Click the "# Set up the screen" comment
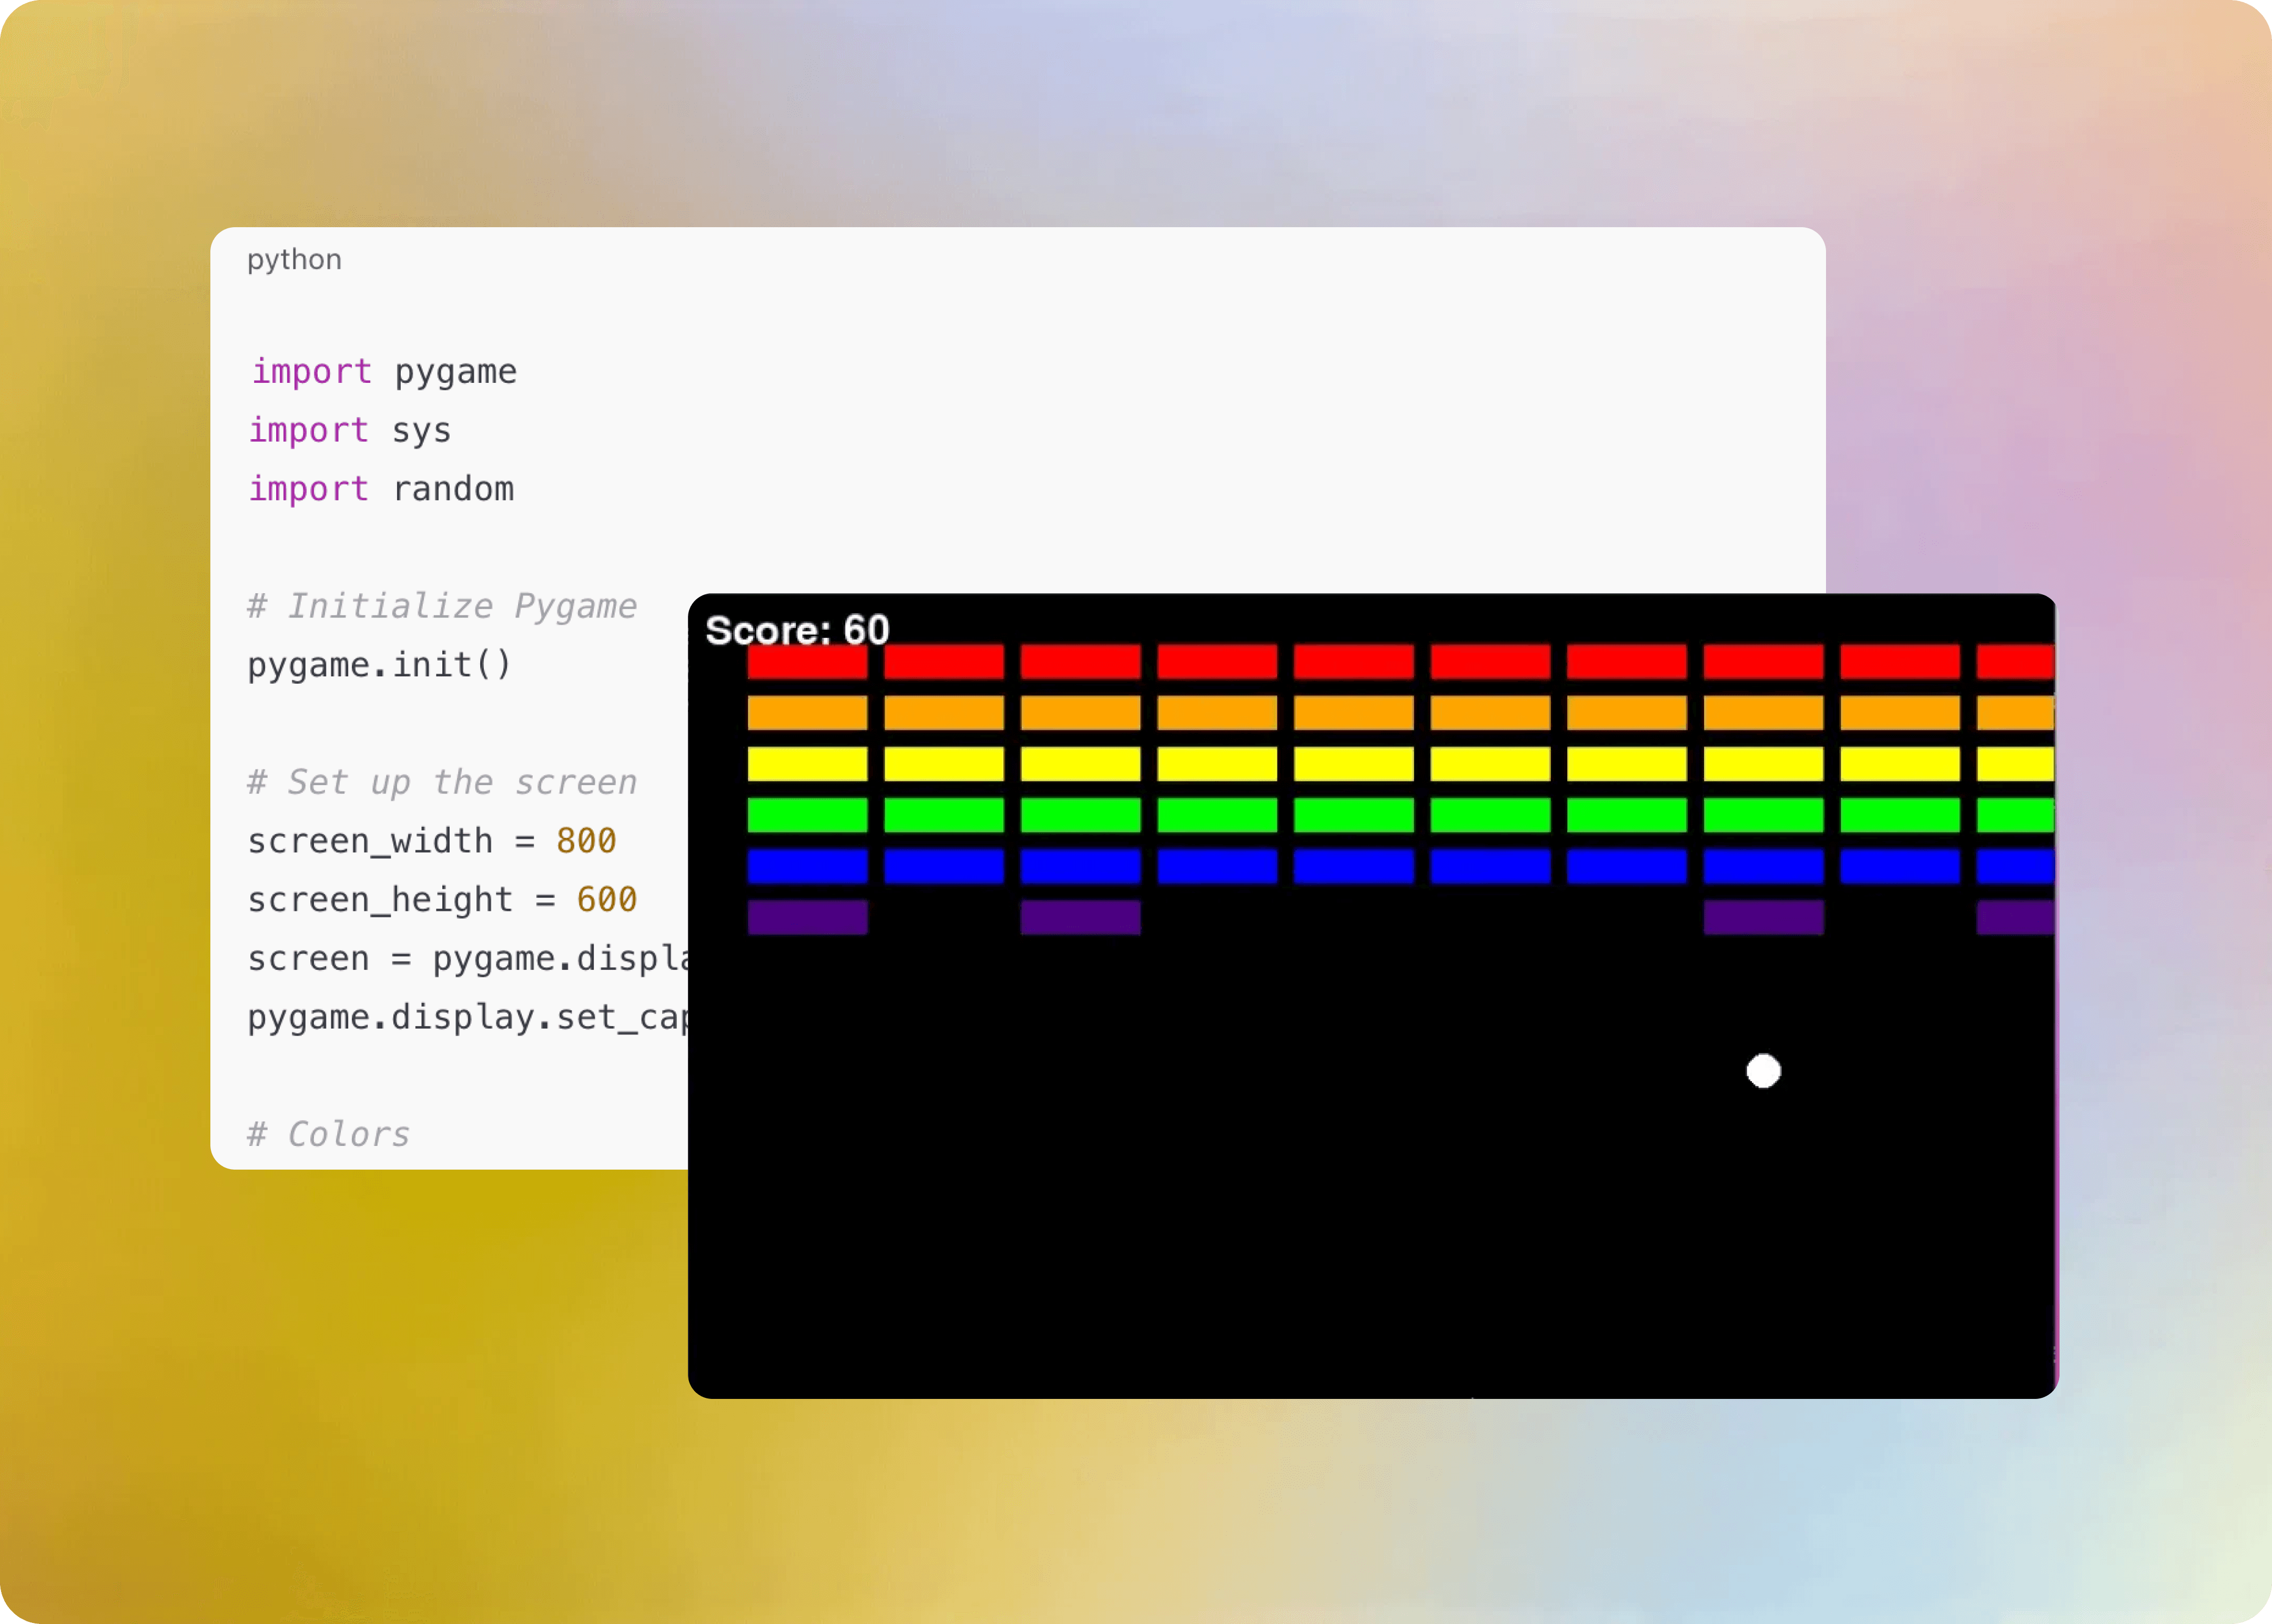This screenshot has height=1624, width=2272. click(441, 781)
